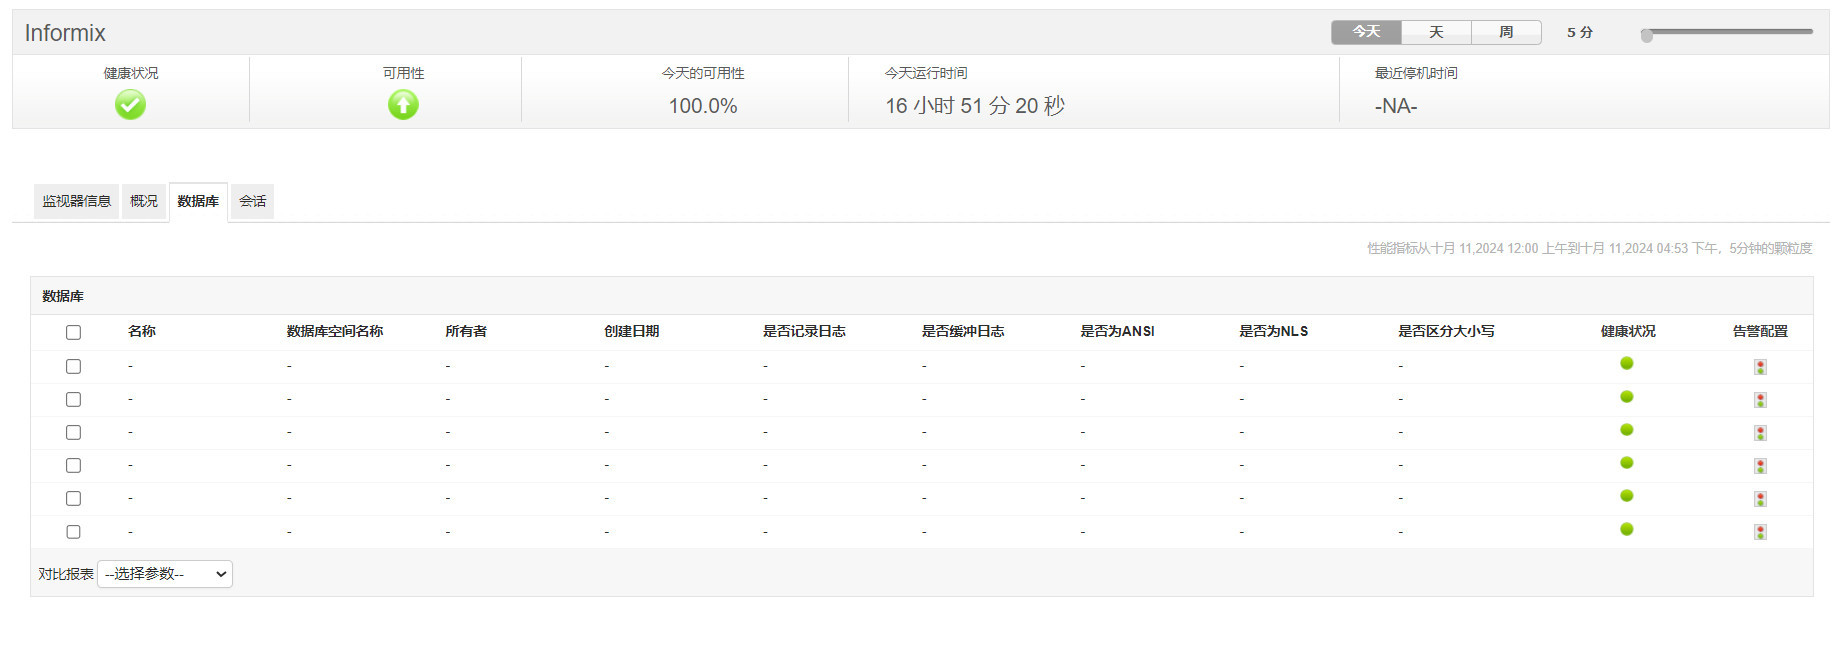Image resolution: width=1841 pixels, height=646 pixels.
Task: Click the green health status checkmark icon
Action: (130, 104)
